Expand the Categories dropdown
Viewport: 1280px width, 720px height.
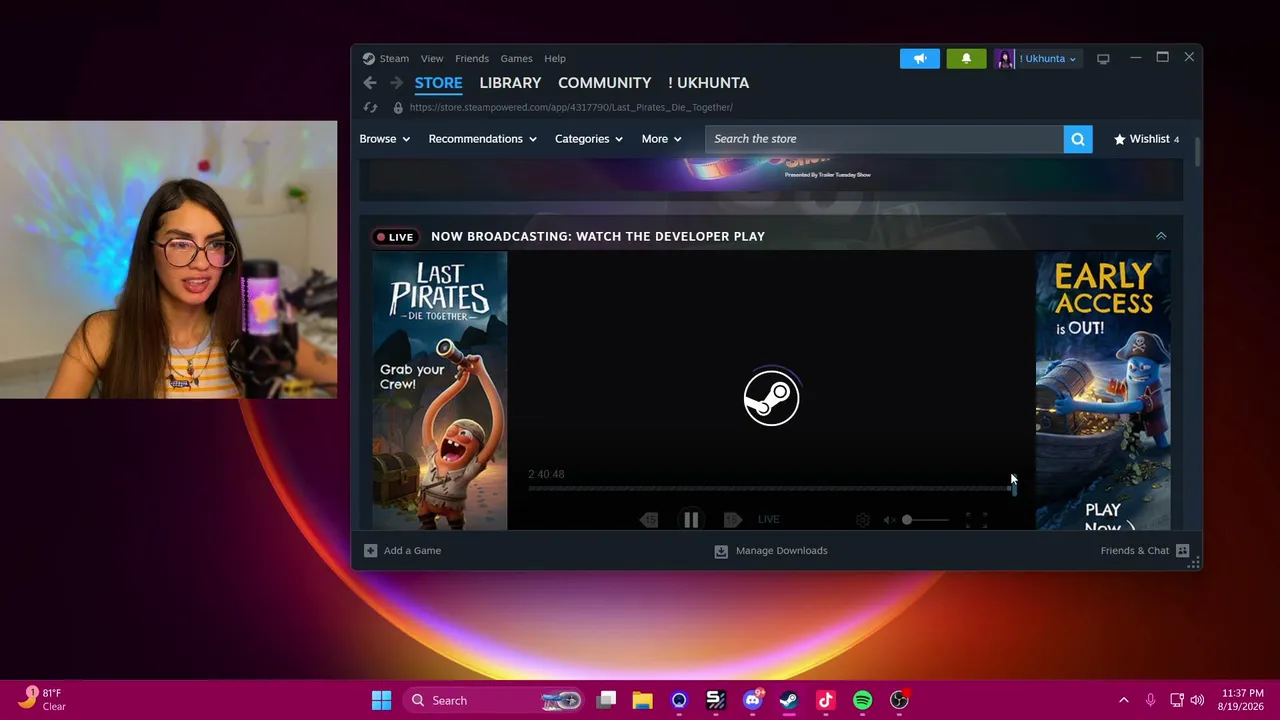(589, 139)
